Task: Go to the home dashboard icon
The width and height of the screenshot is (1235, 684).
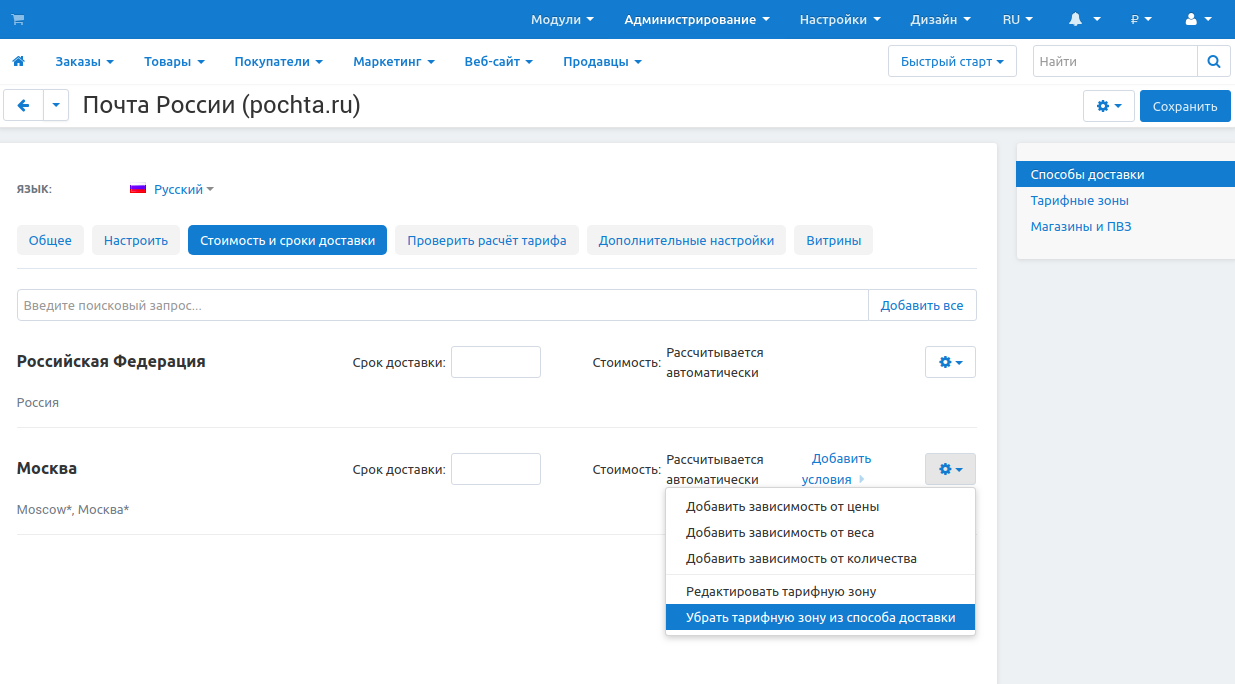Action: coord(18,62)
